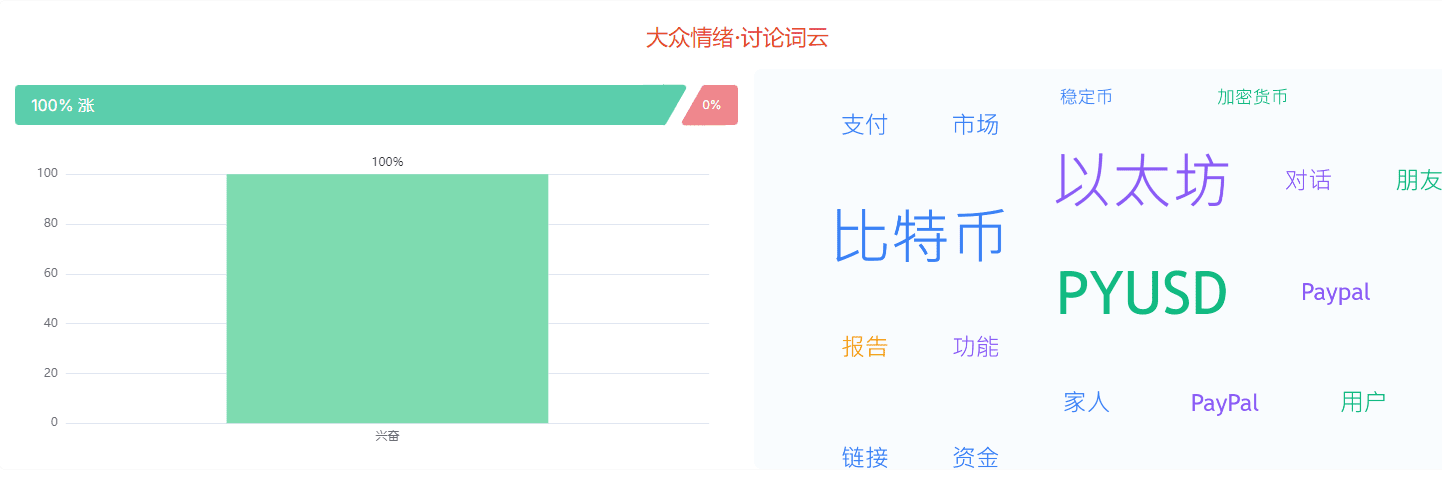Click the 链接 keyword
This screenshot has width=1442, height=478.
pyautogui.click(x=864, y=458)
